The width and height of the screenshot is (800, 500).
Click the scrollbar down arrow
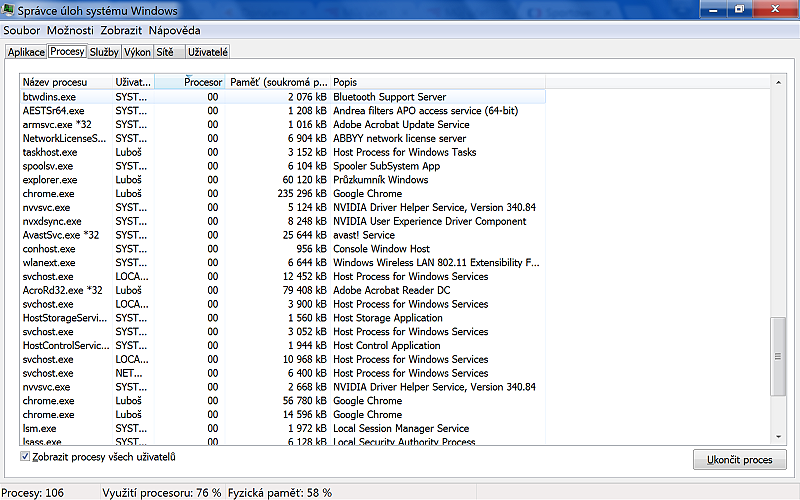click(x=778, y=437)
